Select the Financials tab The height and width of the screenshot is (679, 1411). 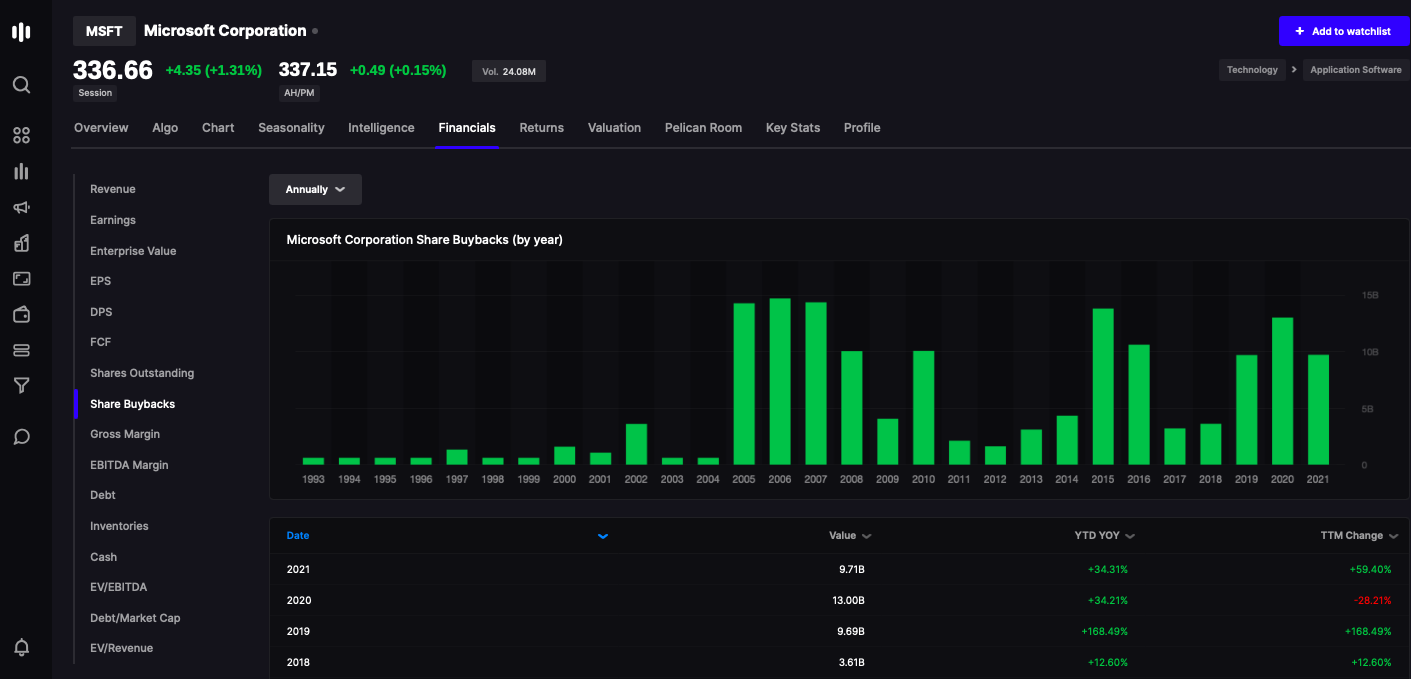click(x=467, y=128)
